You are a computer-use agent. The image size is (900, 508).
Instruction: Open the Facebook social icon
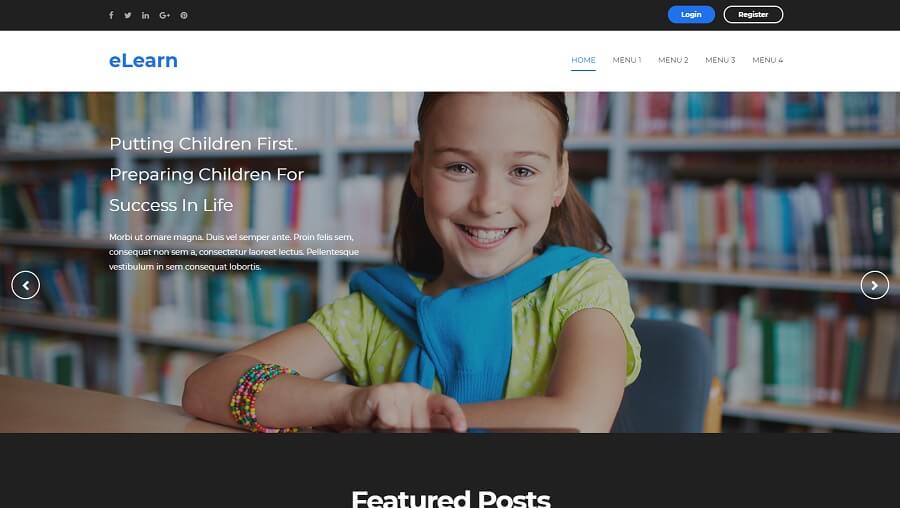[x=111, y=15]
